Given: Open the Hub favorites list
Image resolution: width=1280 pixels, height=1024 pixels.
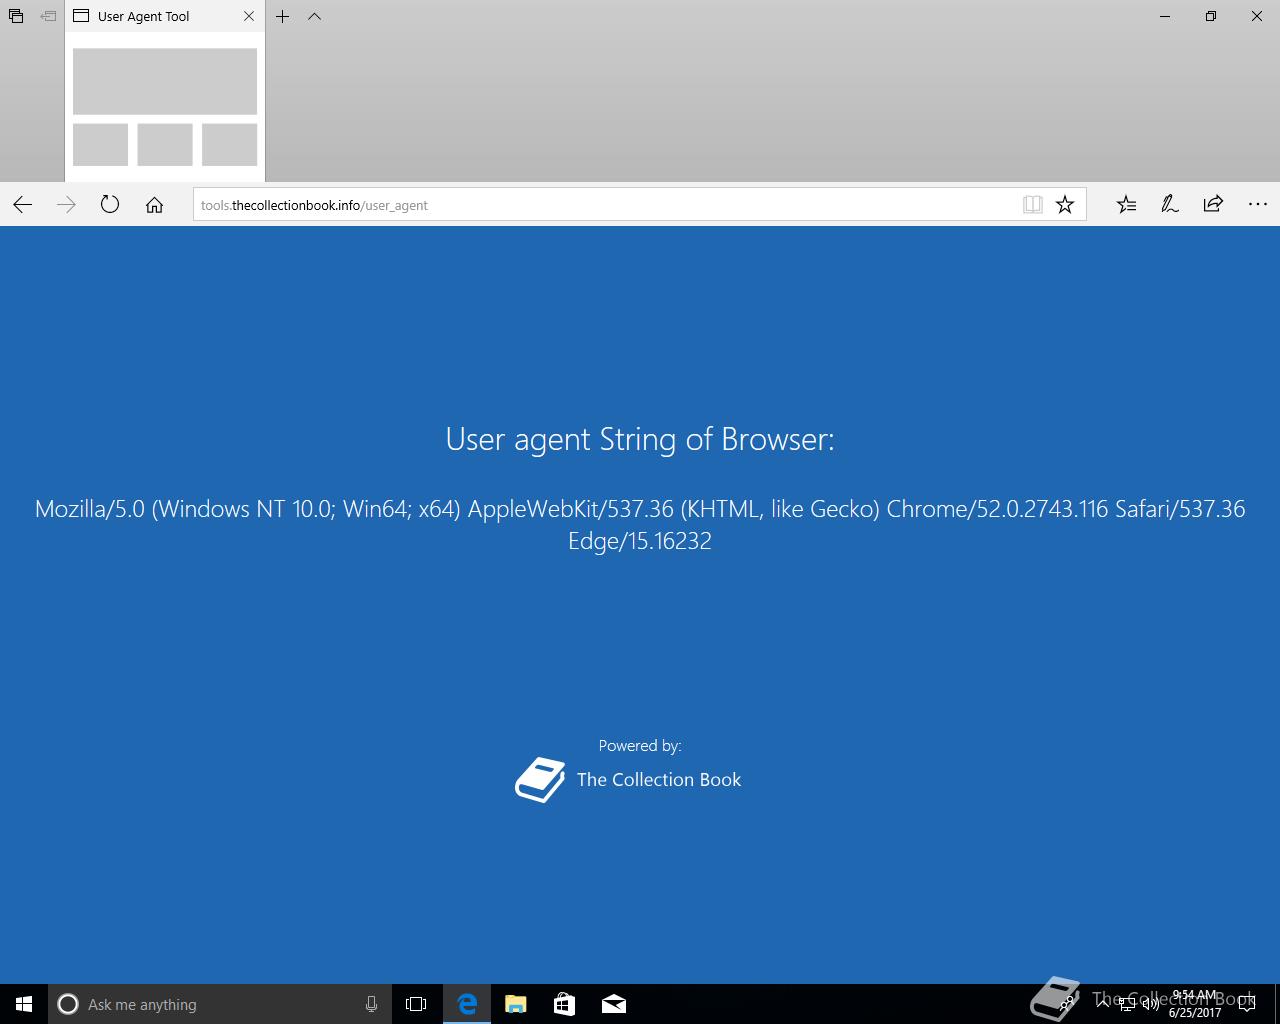Looking at the screenshot, I should click(x=1126, y=205).
